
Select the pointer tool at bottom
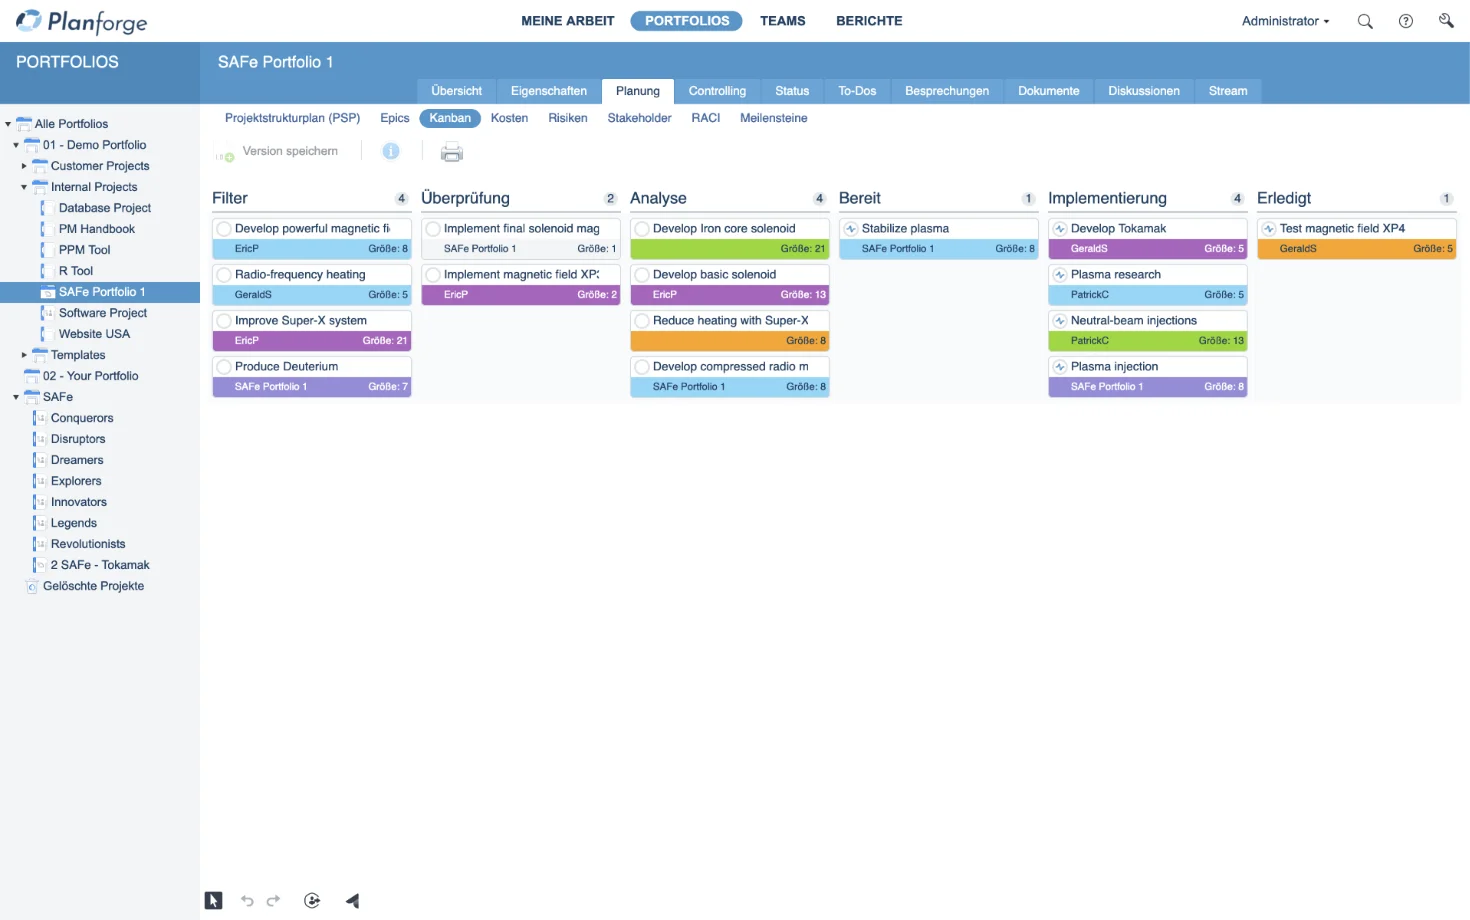(214, 900)
